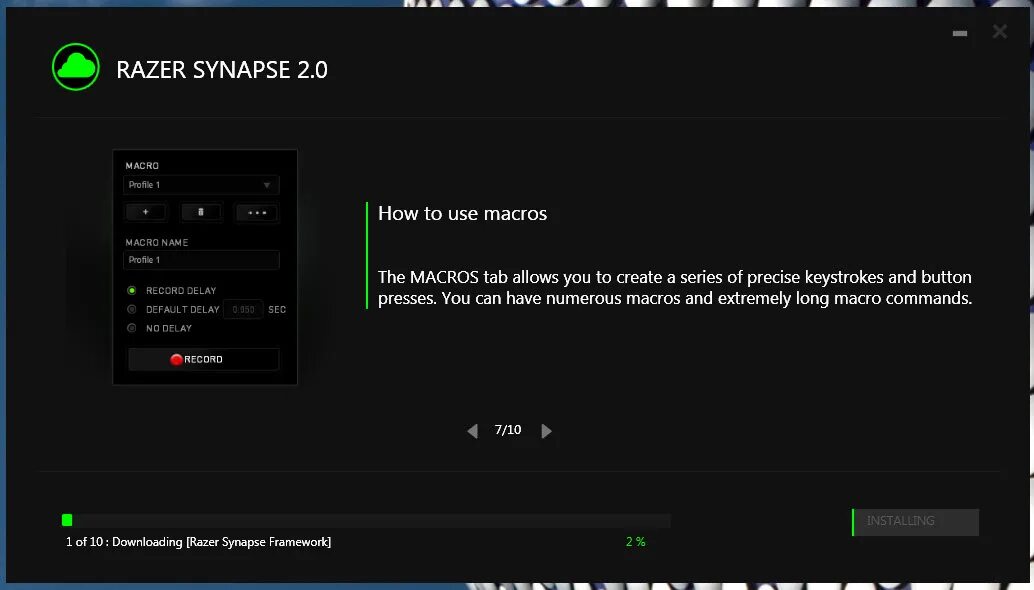The width and height of the screenshot is (1034, 590).
Task: Advance to the next tip slide
Action: click(546, 431)
